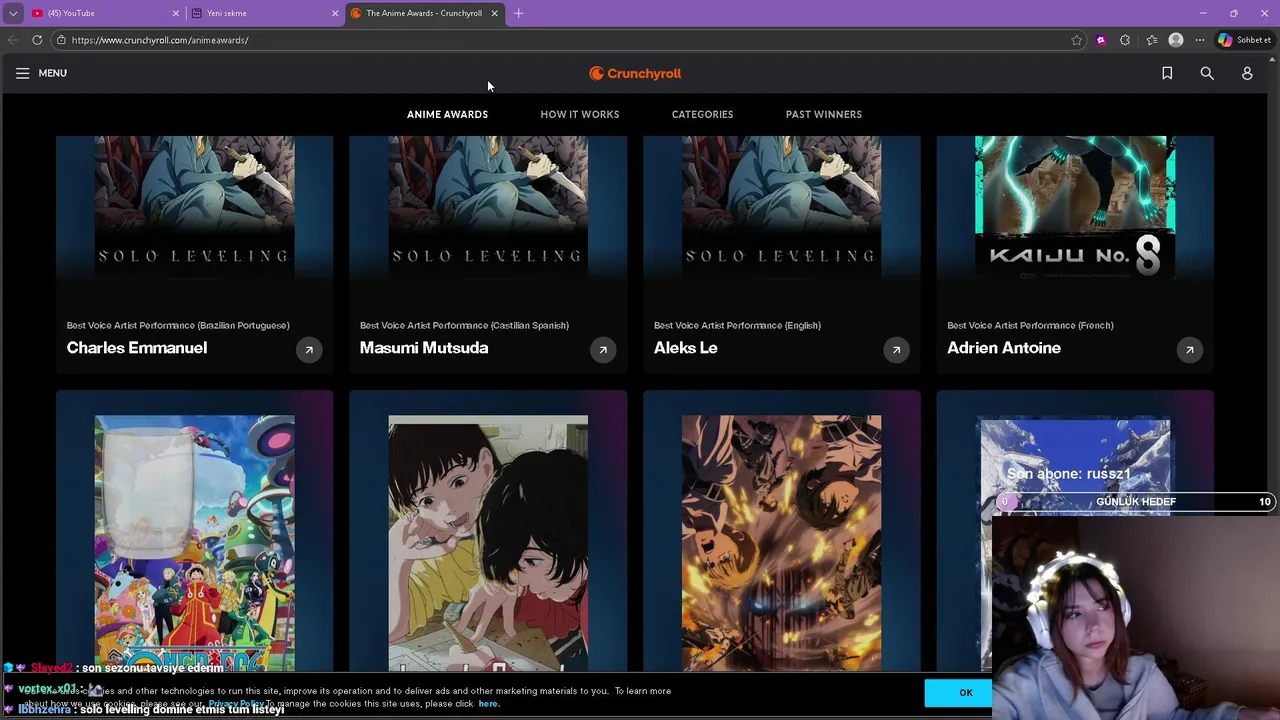Open the browser profile avatar
This screenshot has height=720, width=1280.
1176,40
